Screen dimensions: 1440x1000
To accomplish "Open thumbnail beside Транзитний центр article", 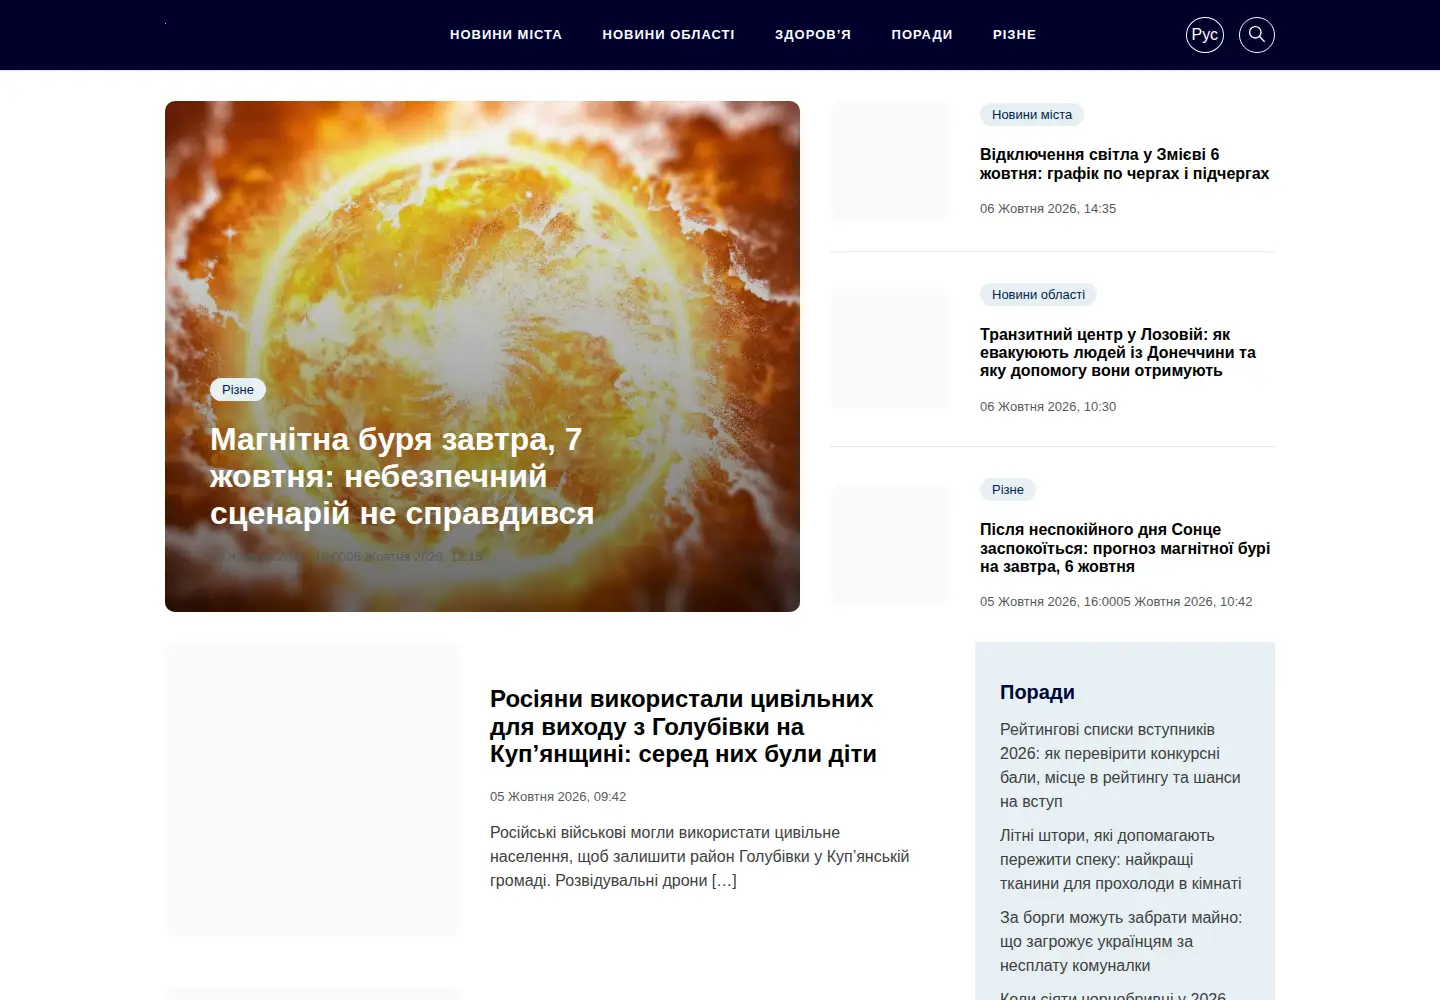I will point(890,349).
